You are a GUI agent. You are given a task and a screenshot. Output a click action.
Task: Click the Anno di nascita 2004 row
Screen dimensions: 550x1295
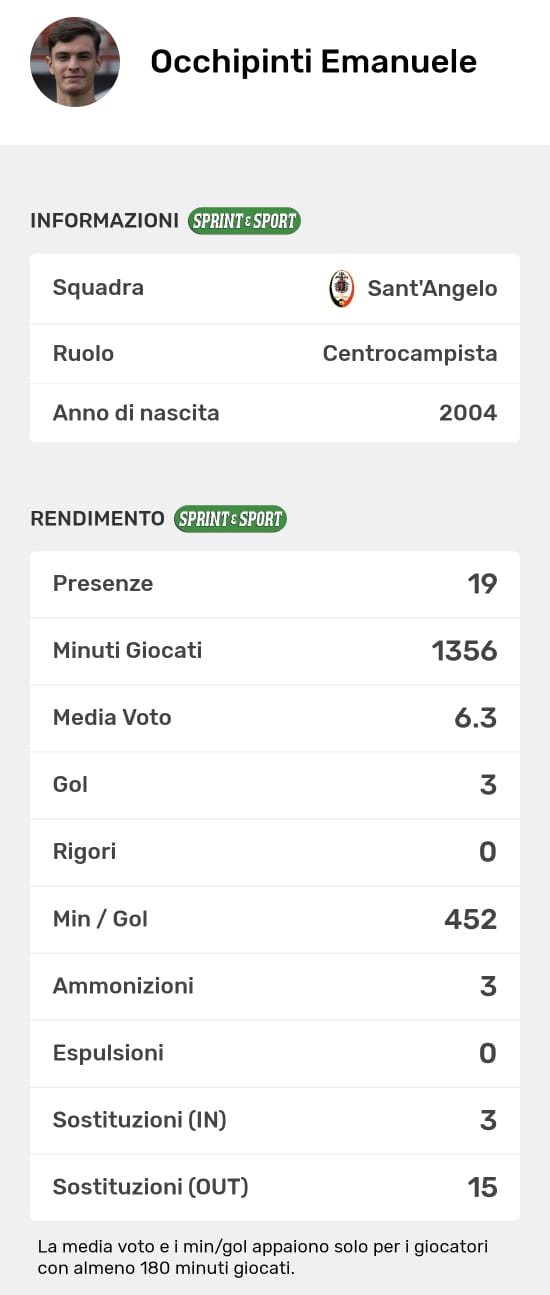coord(275,413)
